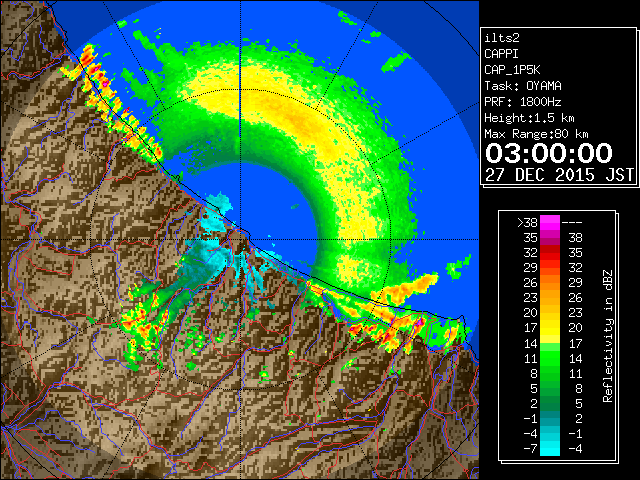Select the "Height:1.5 km" text
This screenshot has width=640, height=480.
coord(529,118)
